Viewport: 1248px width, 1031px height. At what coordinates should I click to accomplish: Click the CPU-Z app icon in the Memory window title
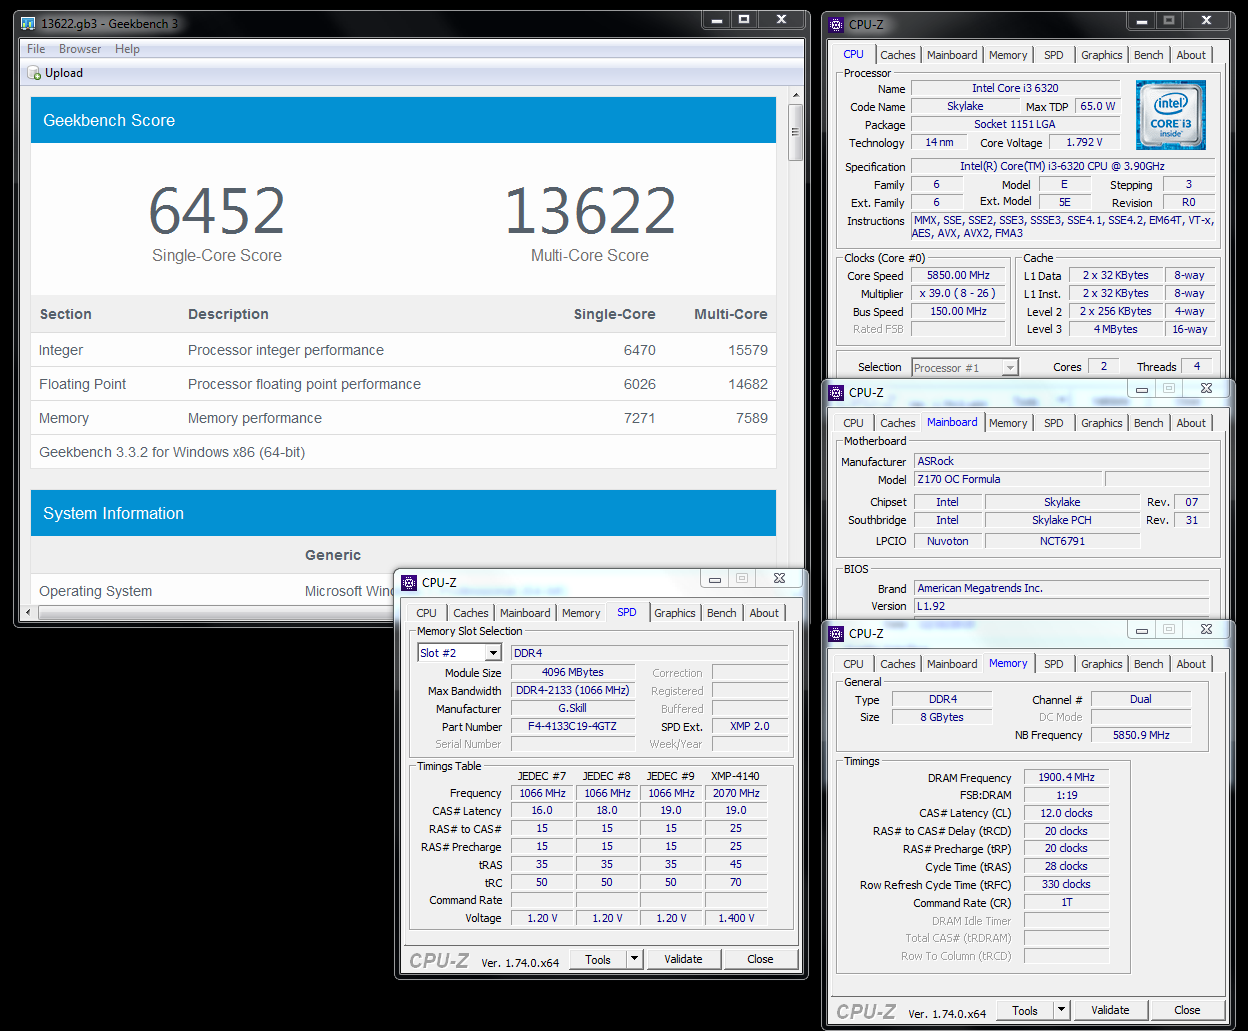pos(837,633)
